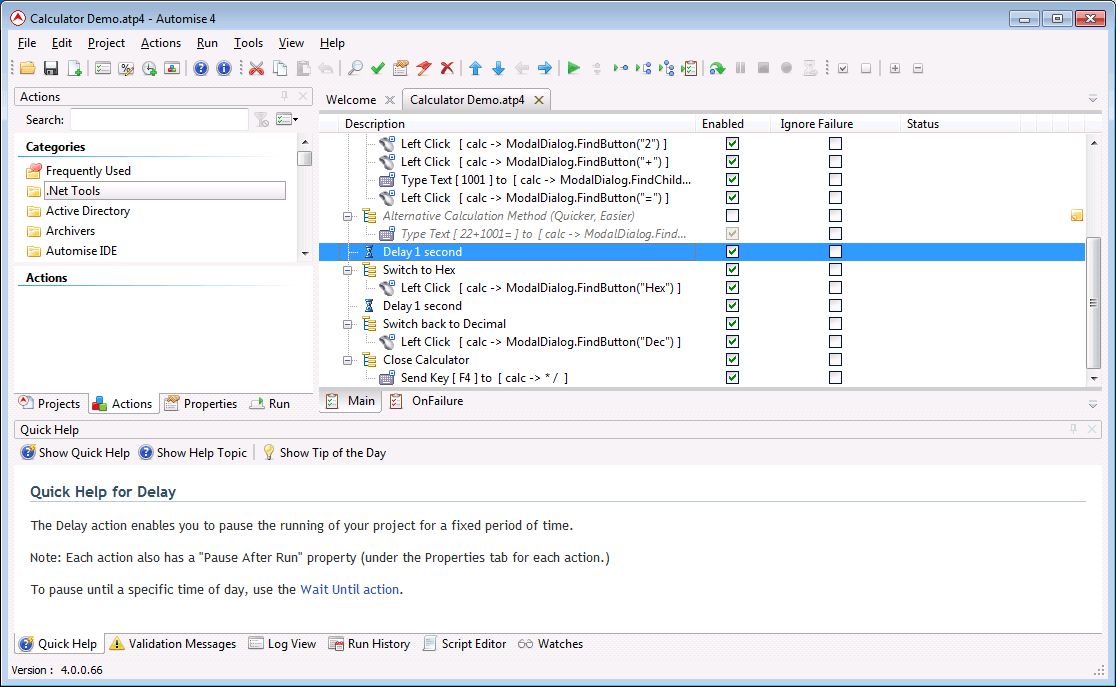Enable the Alternative Calculation Method step

732,215
